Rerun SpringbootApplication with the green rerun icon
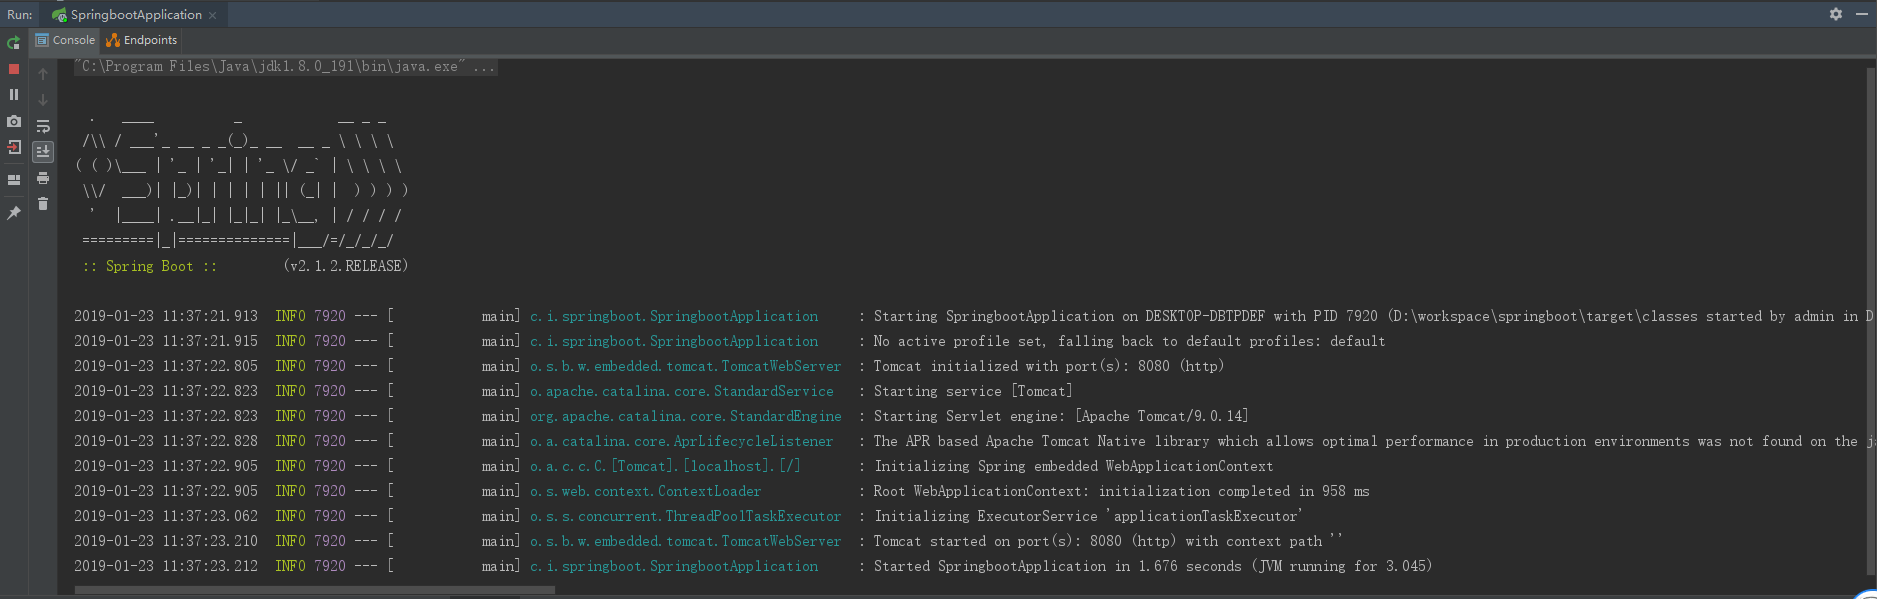The image size is (1877, 599). pyautogui.click(x=14, y=43)
